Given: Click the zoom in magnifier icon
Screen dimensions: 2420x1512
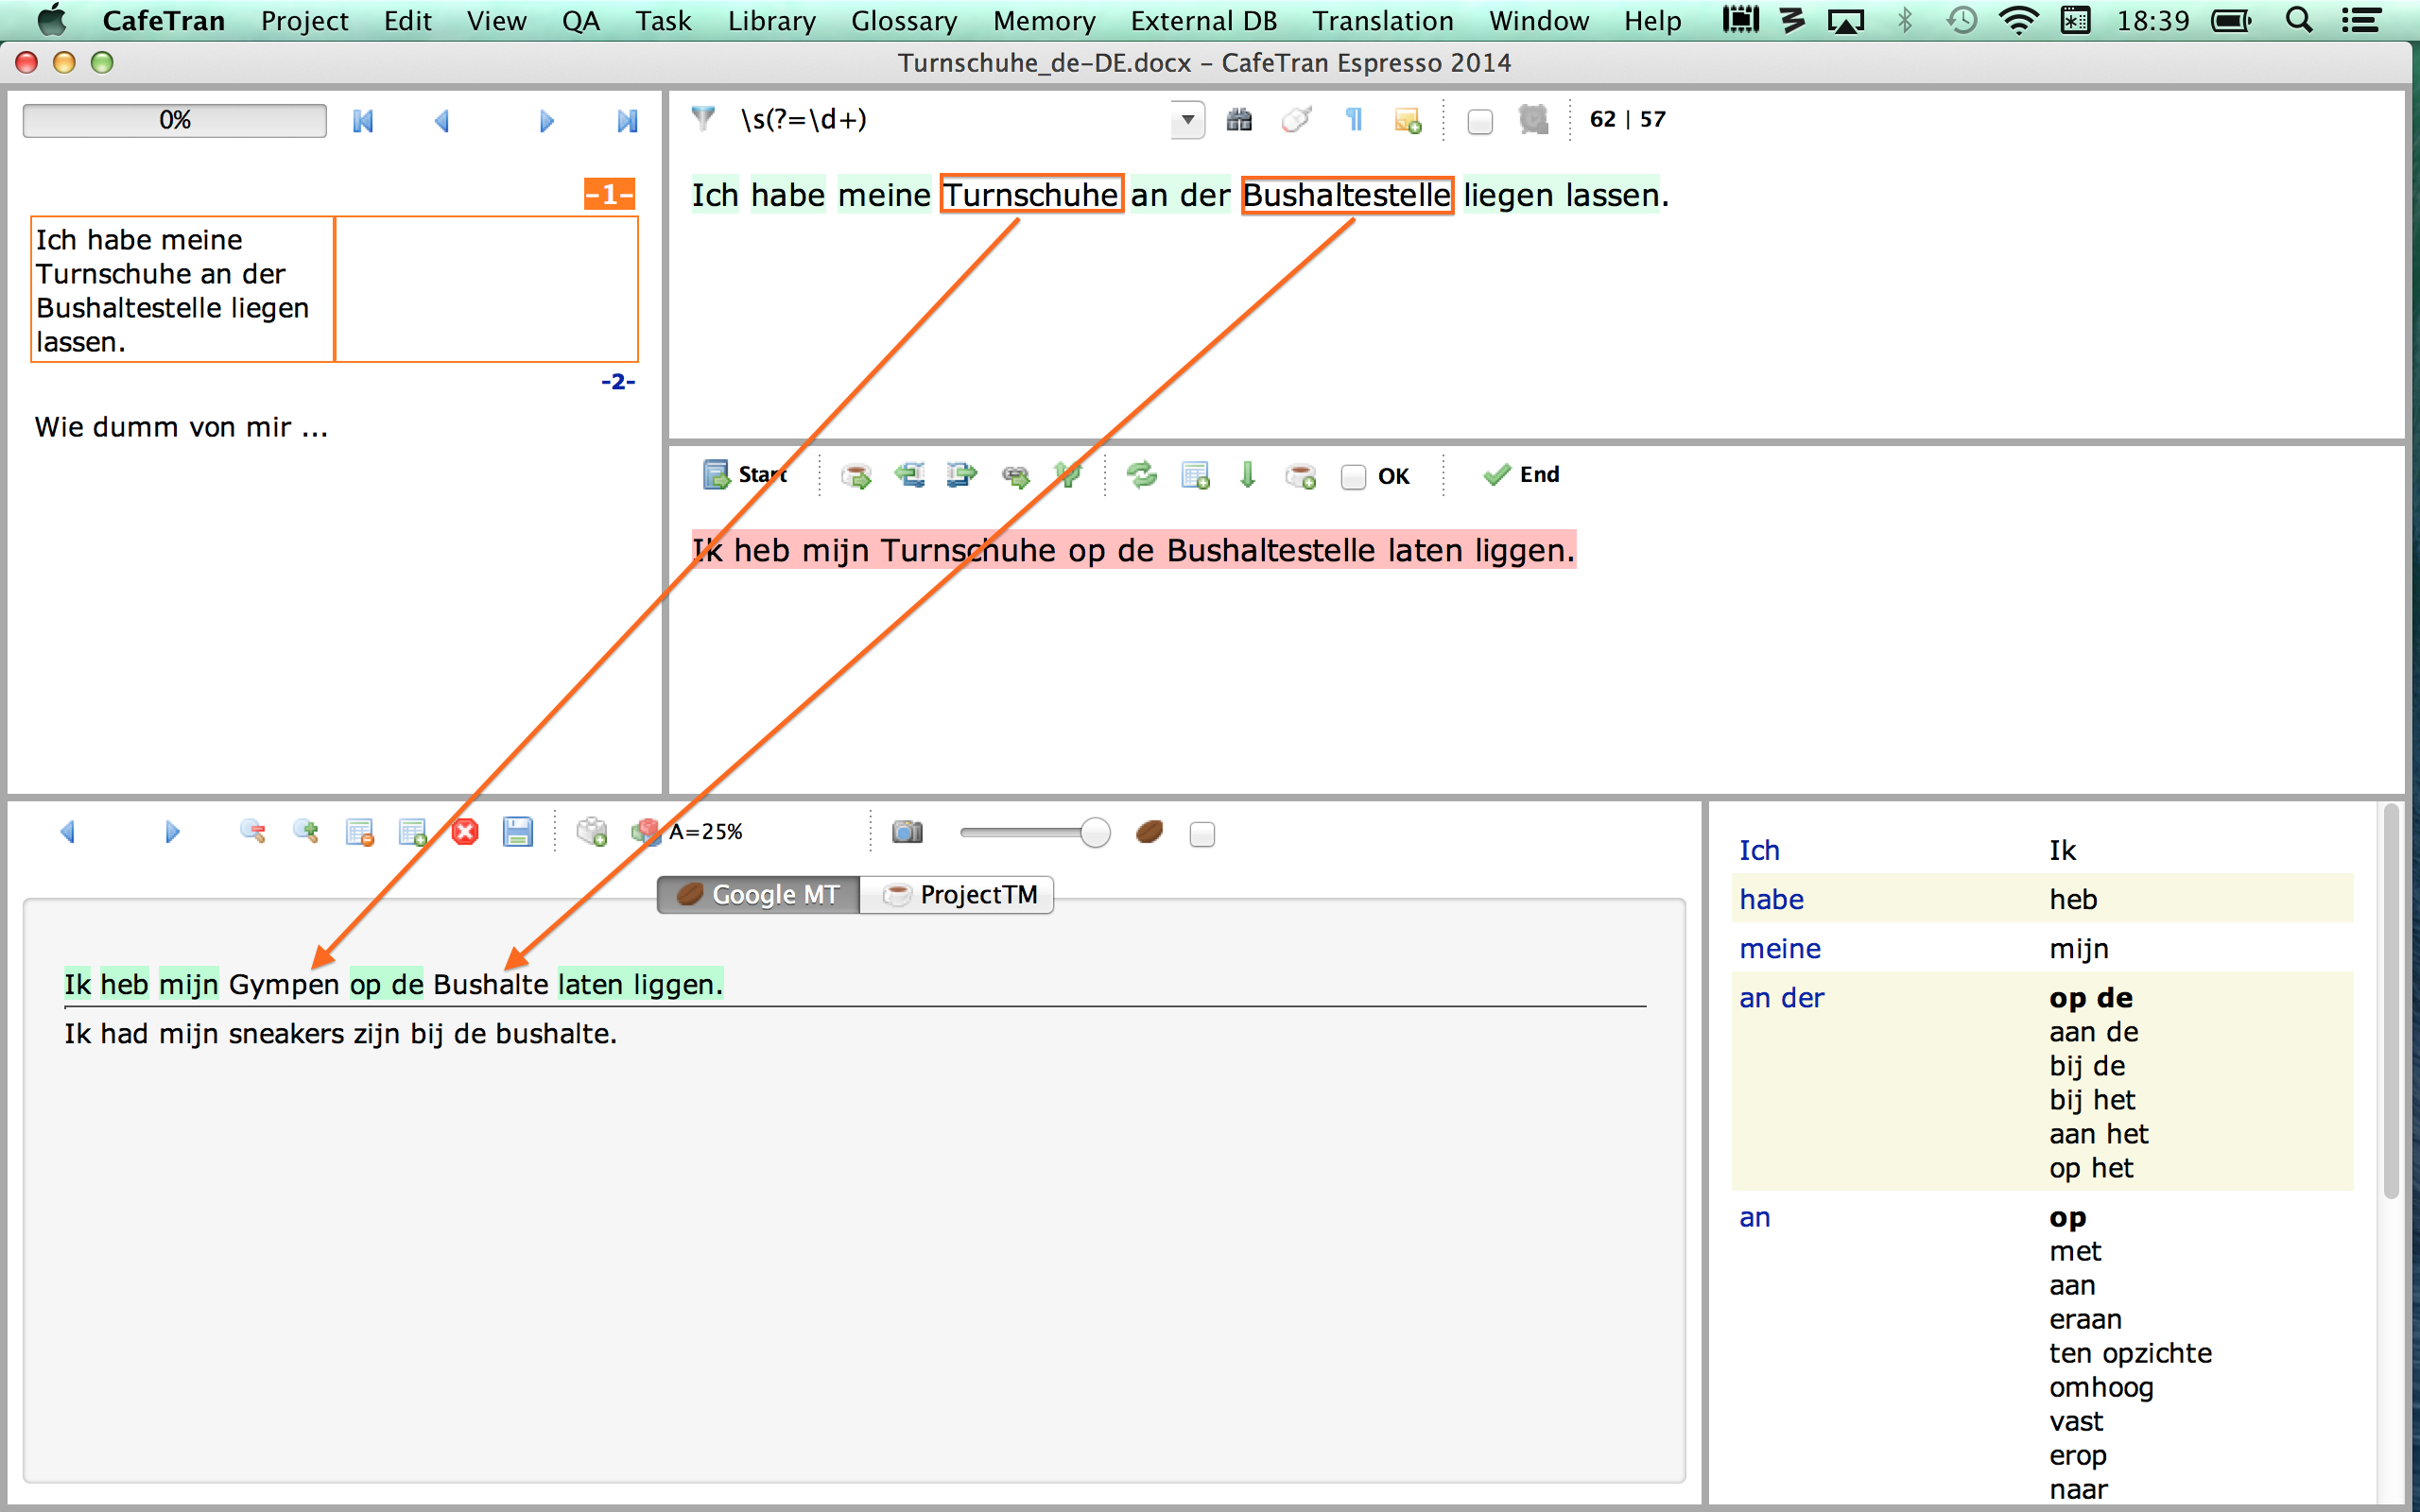Looking at the screenshot, I should pyautogui.click(x=305, y=832).
